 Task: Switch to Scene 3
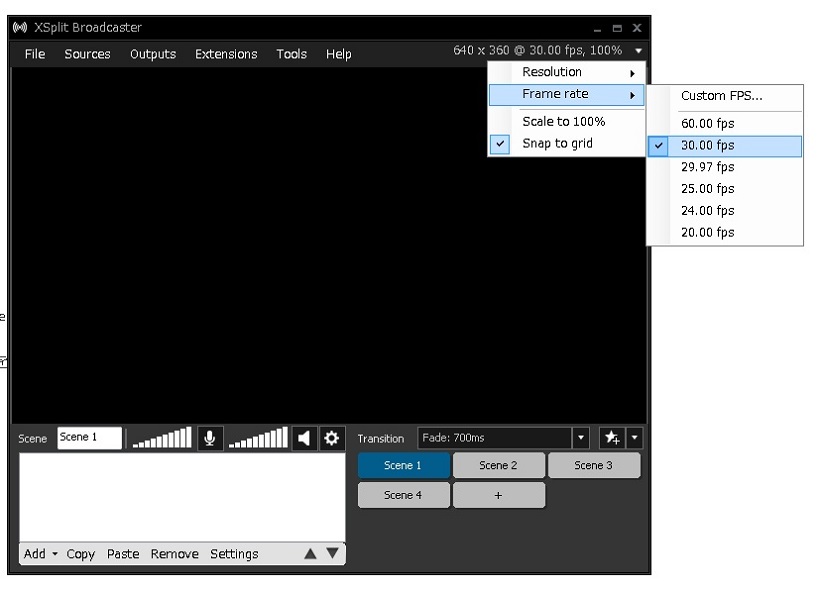pyautogui.click(x=594, y=465)
